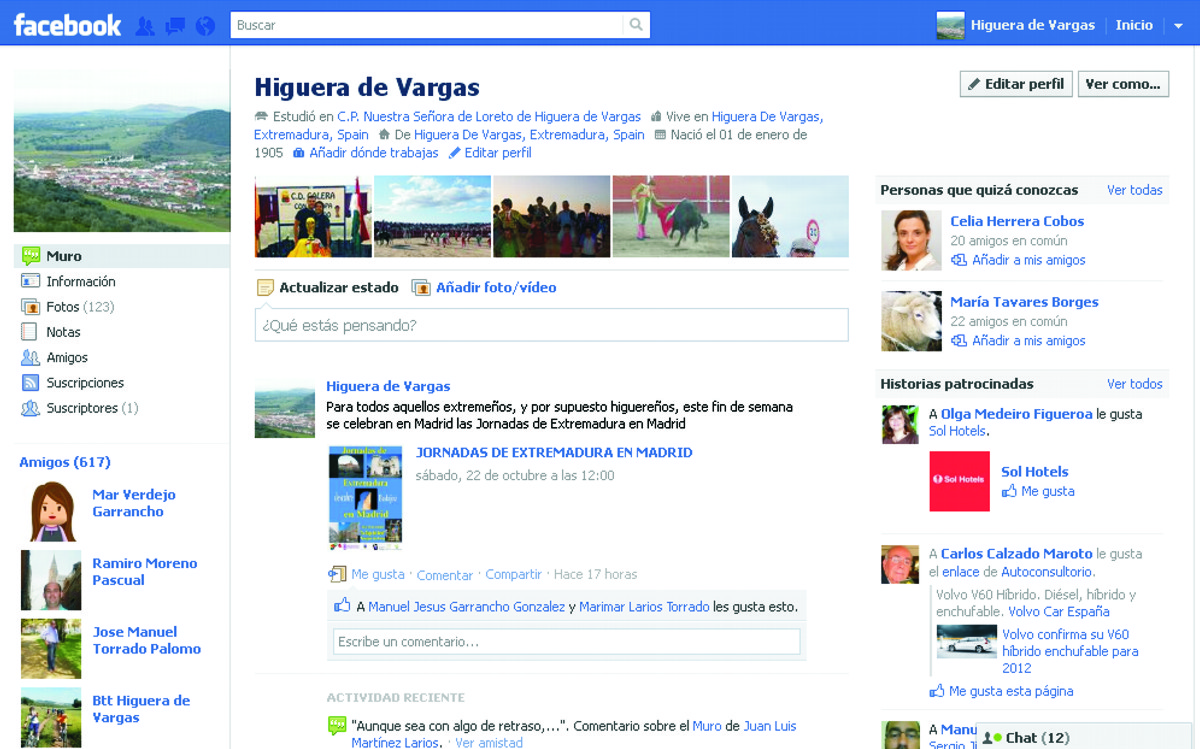Open Suscriptores (1) in the sidebar
Viewport: 1200px width, 749px height.
(x=92, y=408)
